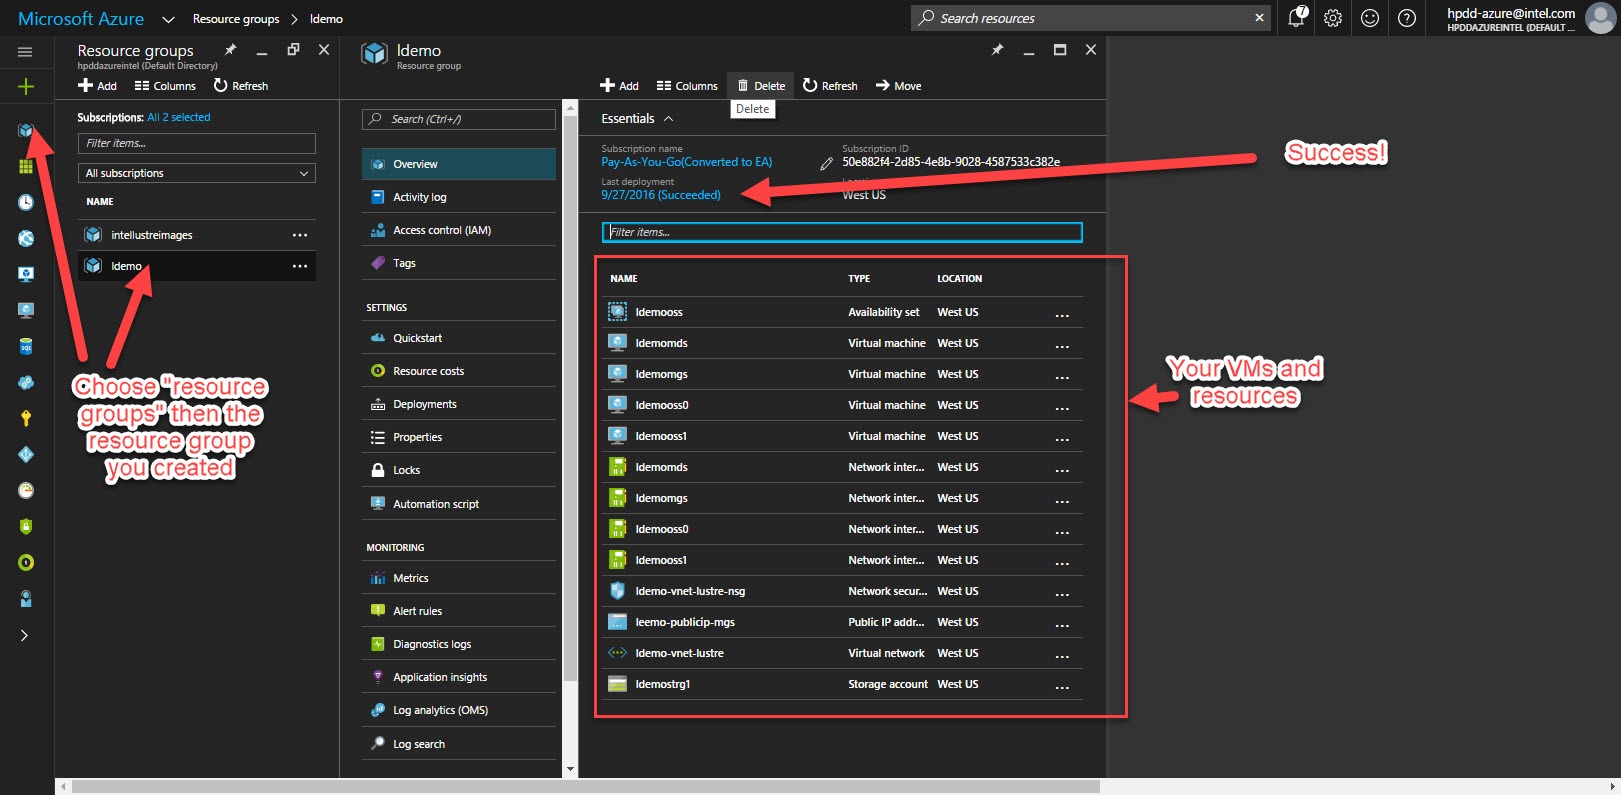
Task: Open help question mark icon
Action: (1407, 18)
